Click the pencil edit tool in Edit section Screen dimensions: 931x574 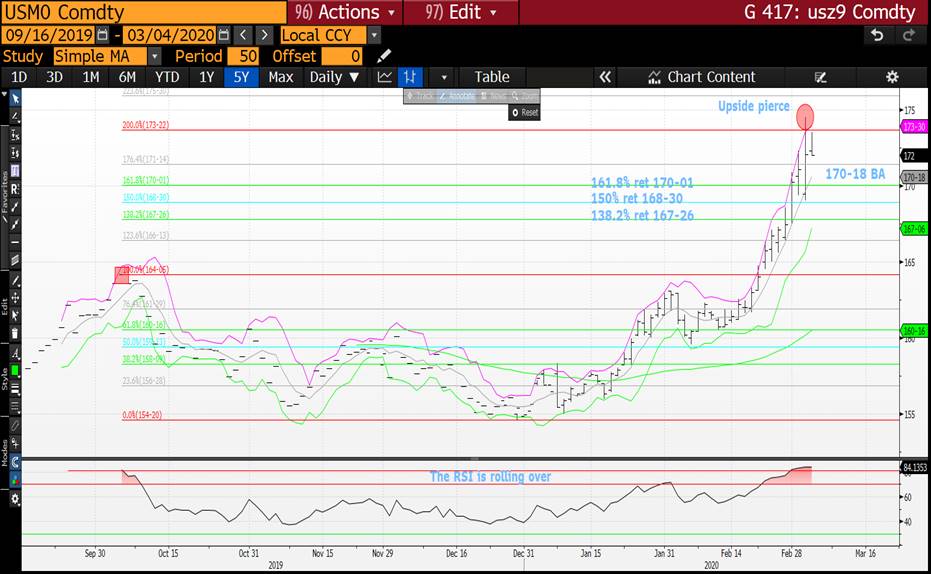(x=15, y=280)
